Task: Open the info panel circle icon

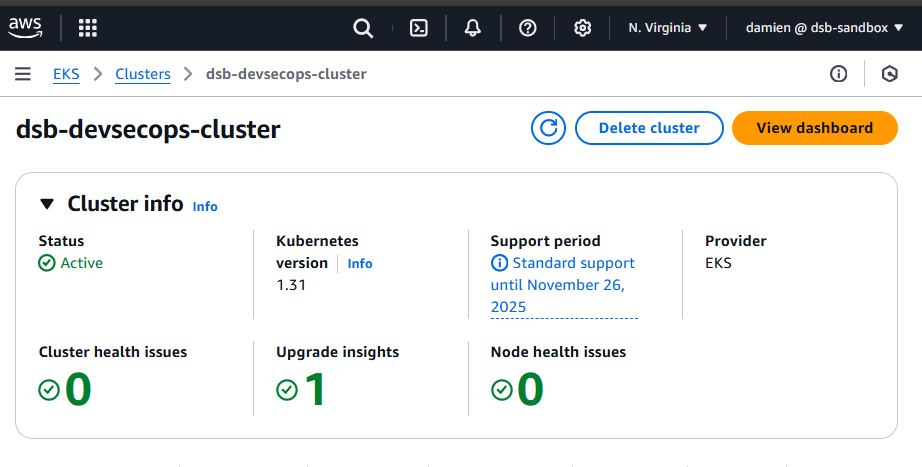Action: (838, 74)
